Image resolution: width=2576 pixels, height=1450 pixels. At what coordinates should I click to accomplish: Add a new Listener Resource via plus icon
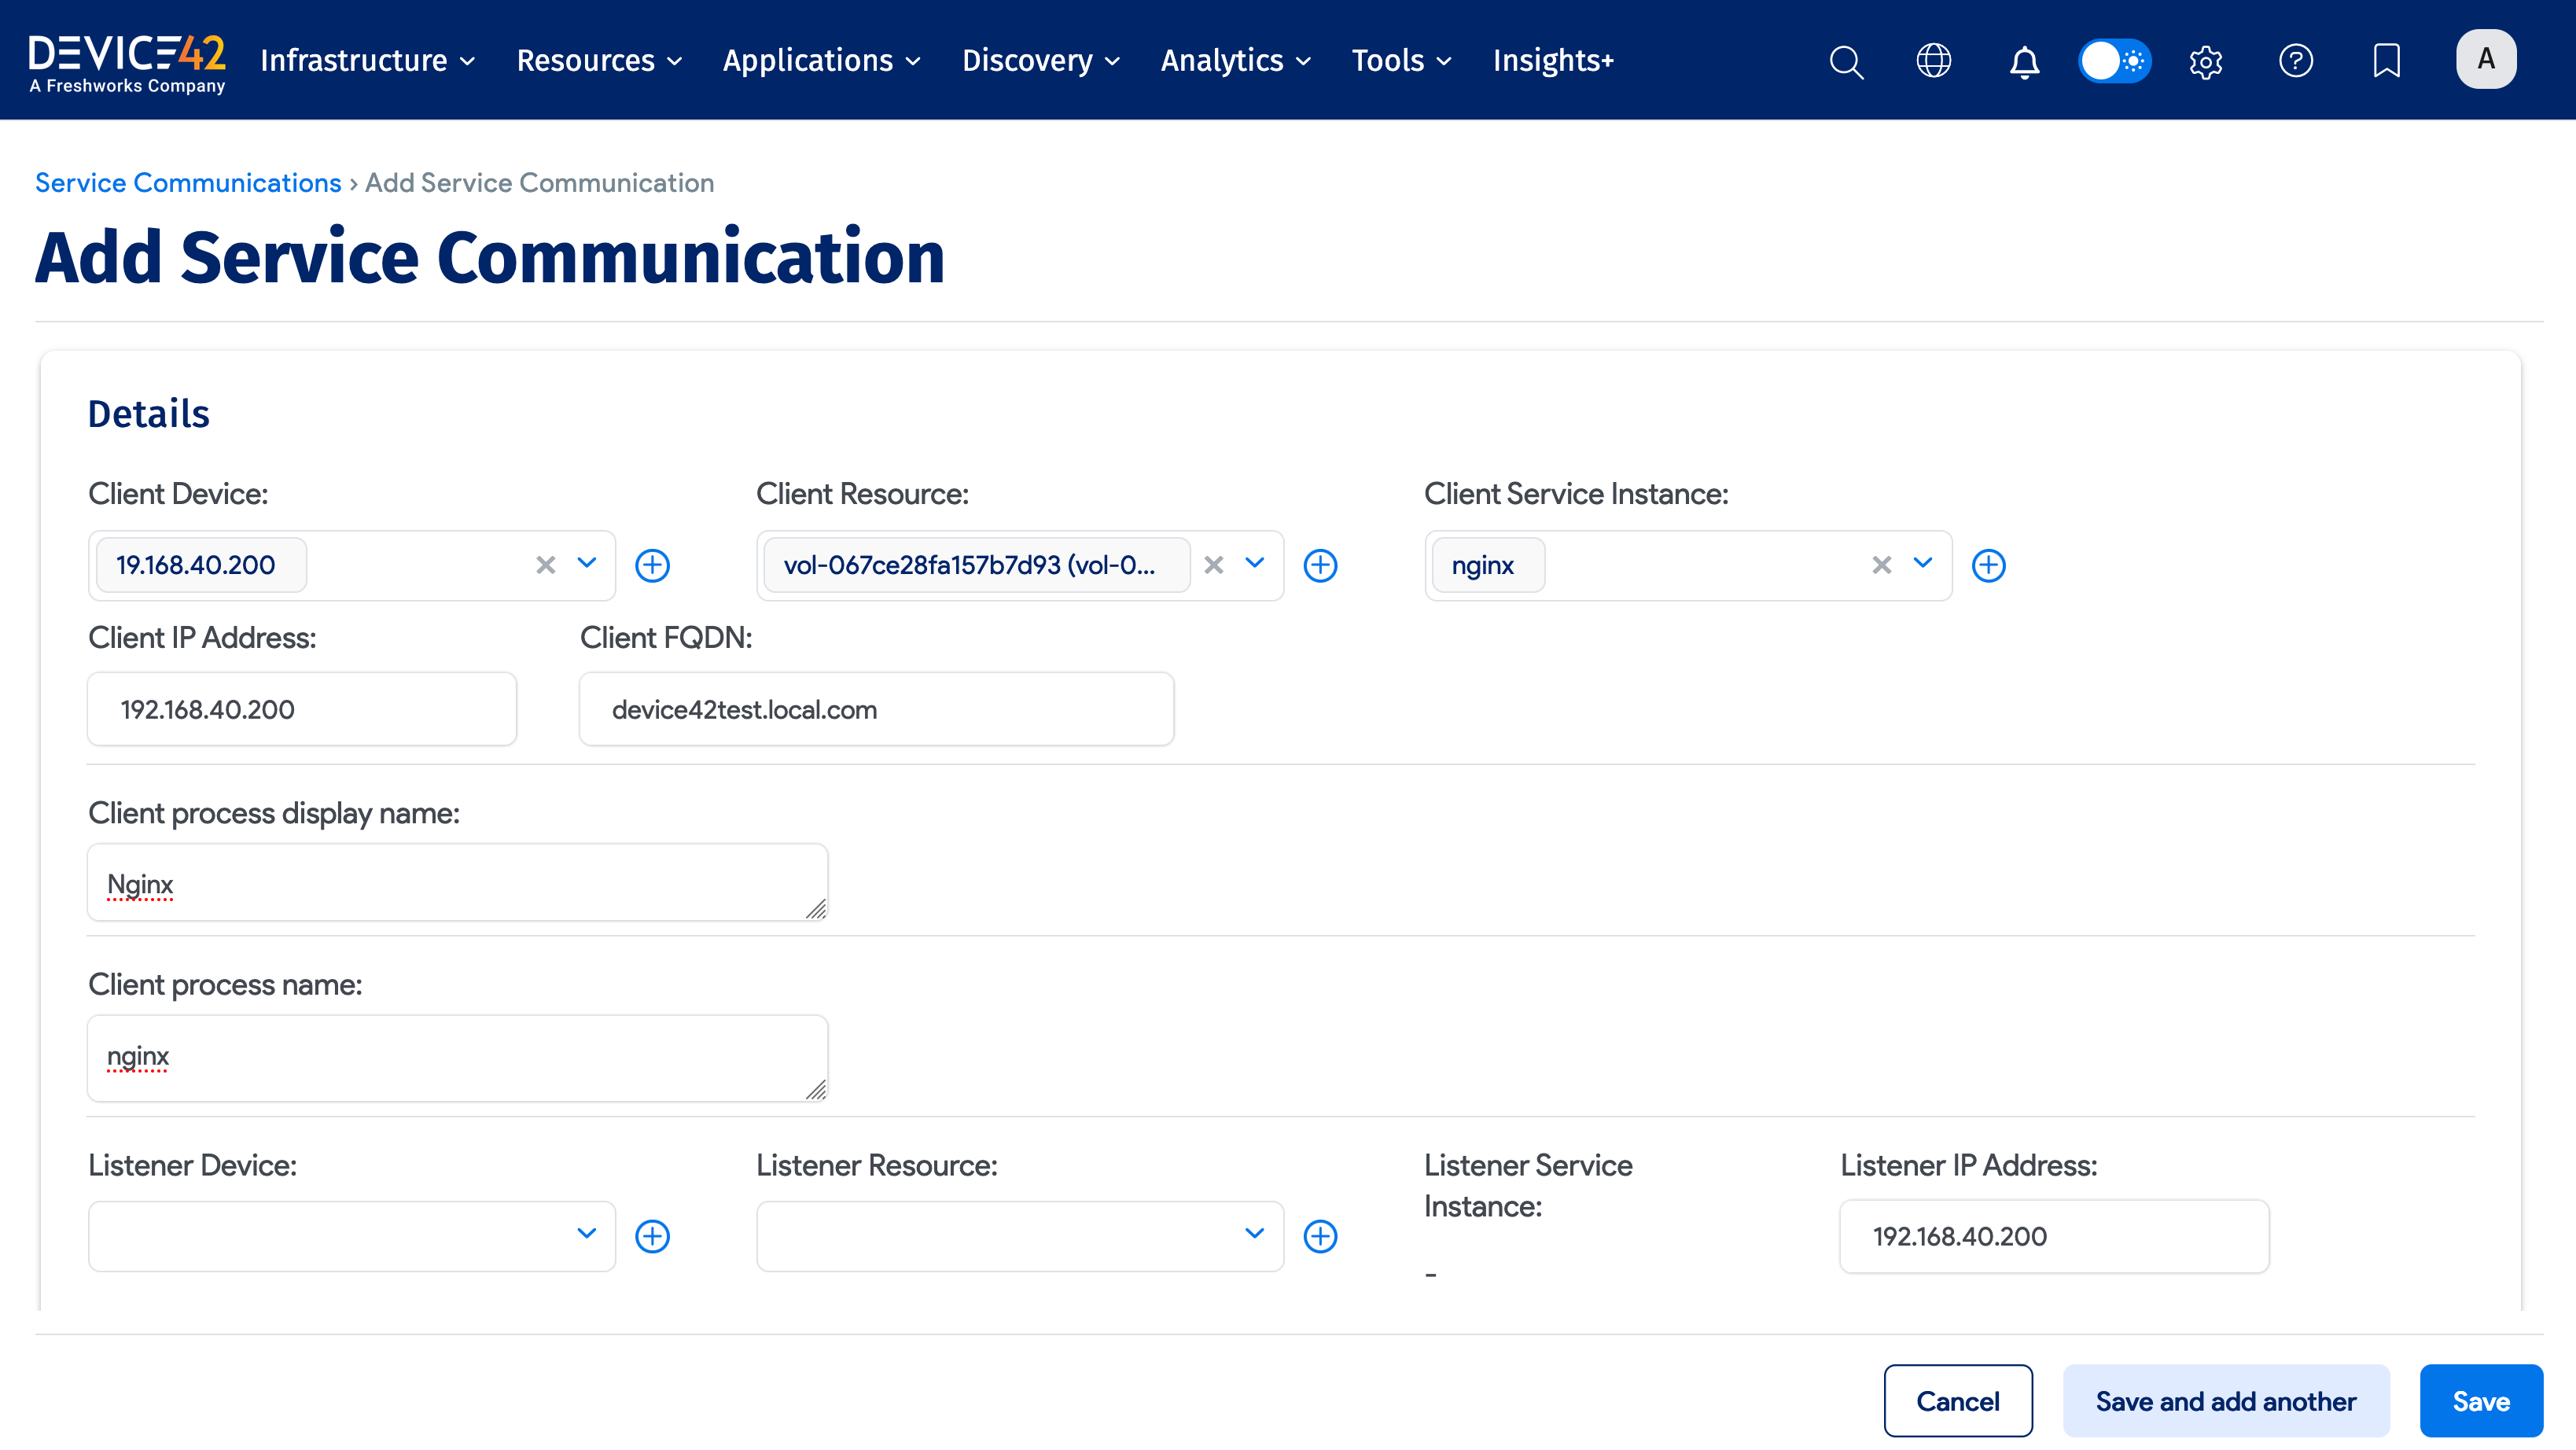coord(1320,1236)
